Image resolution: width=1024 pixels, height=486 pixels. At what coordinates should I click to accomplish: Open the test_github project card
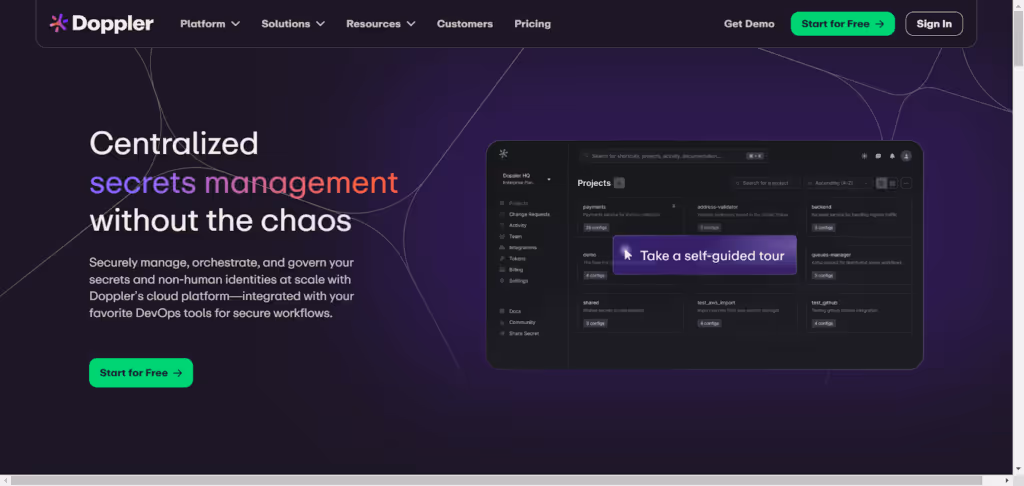point(859,314)
